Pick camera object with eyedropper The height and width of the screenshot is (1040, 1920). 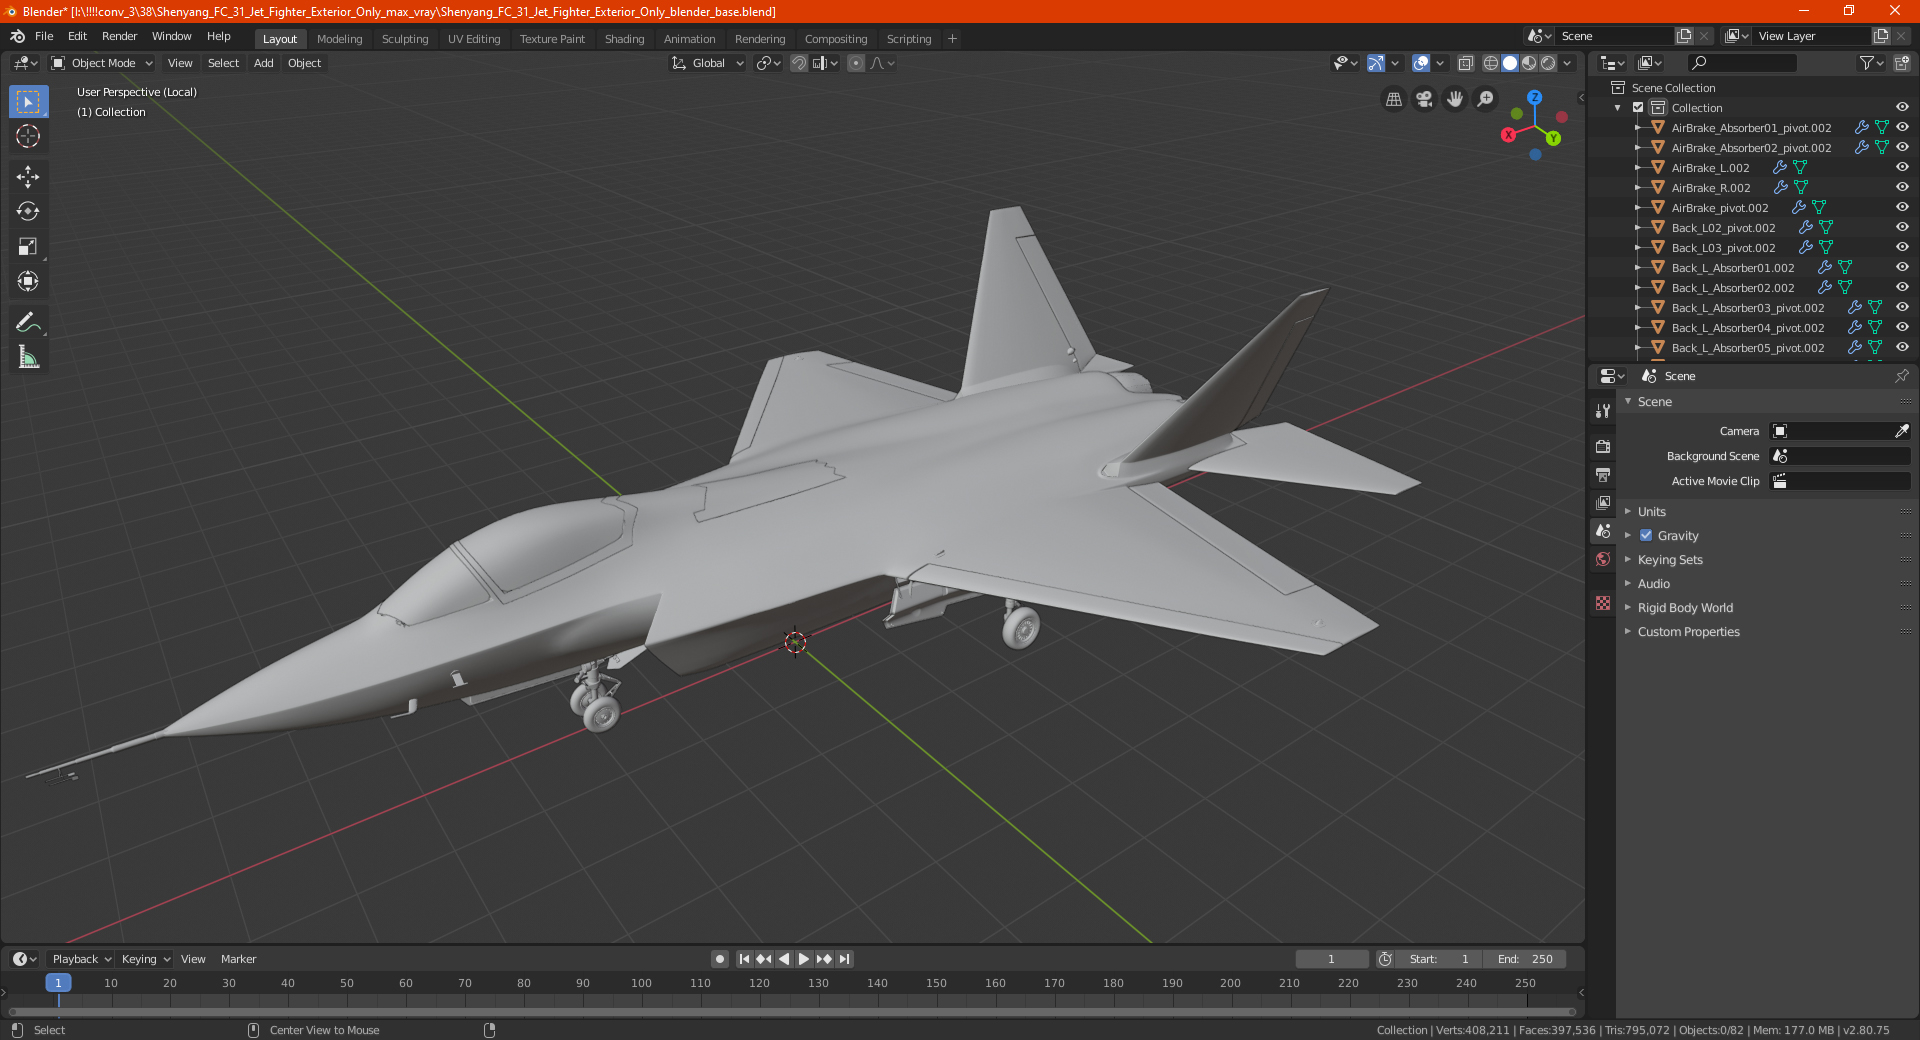(x=1901, y=431)
